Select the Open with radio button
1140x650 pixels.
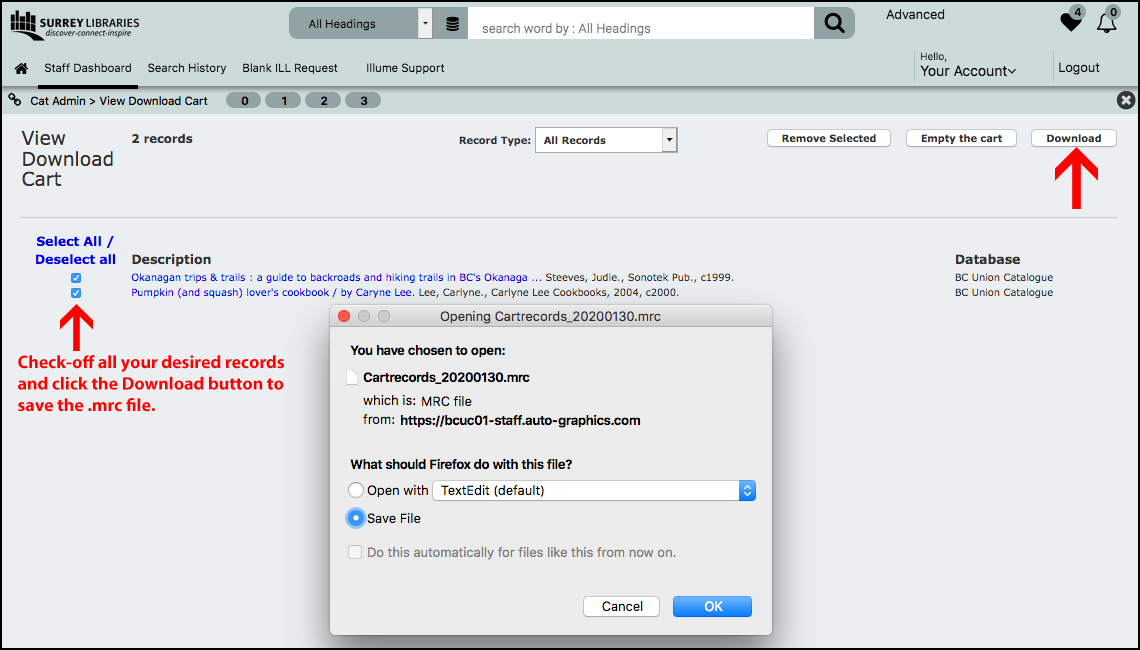pos(356,491)
